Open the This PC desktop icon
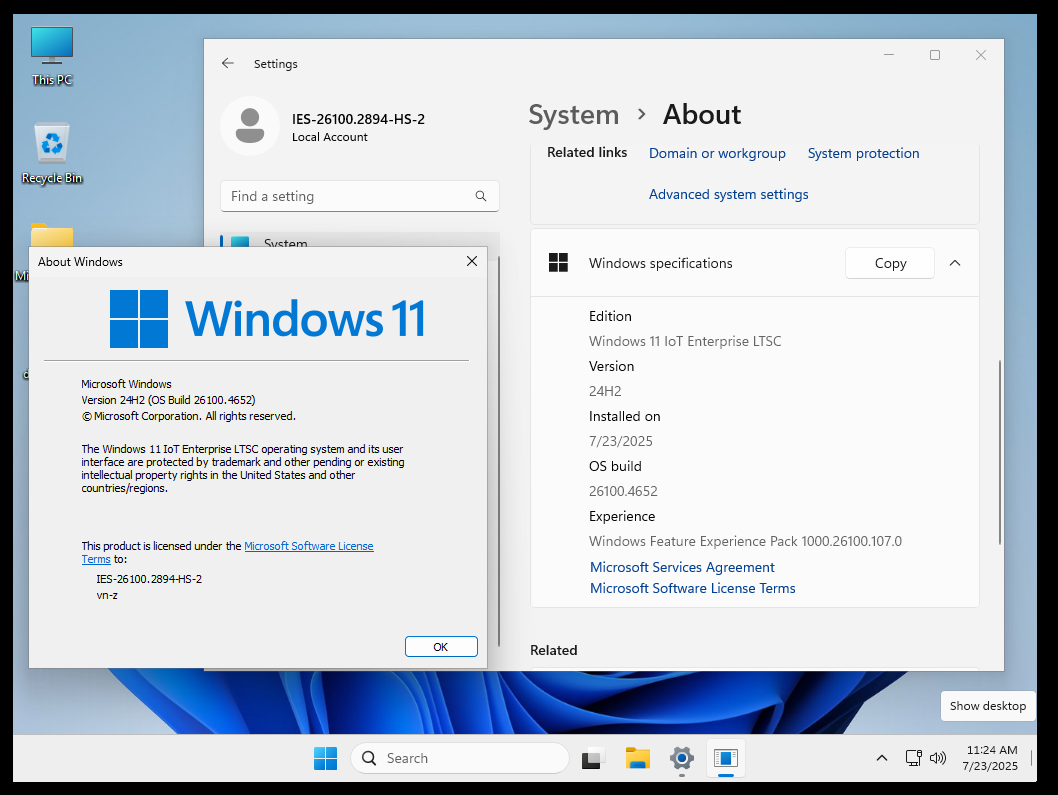 (52, 57)
